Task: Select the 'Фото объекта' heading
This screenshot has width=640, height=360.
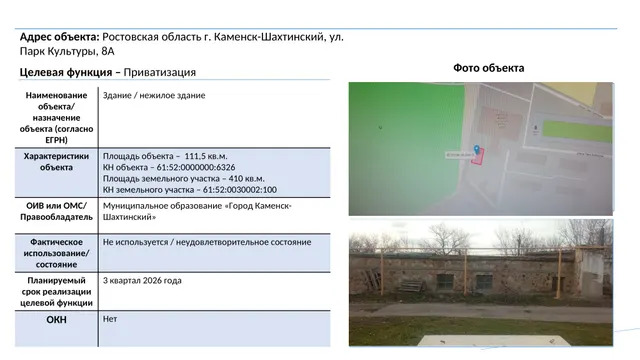Action: click(x=489, y=68)
